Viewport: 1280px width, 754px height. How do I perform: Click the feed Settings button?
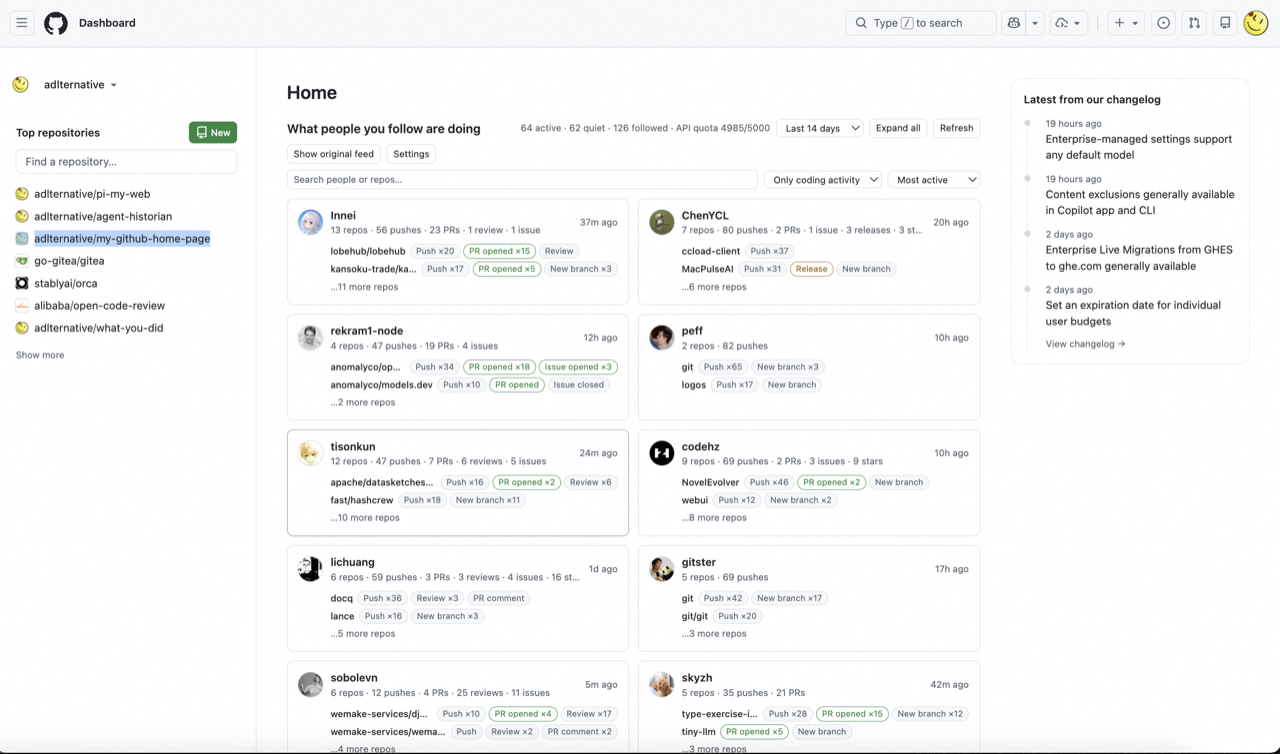coord(411,154)
